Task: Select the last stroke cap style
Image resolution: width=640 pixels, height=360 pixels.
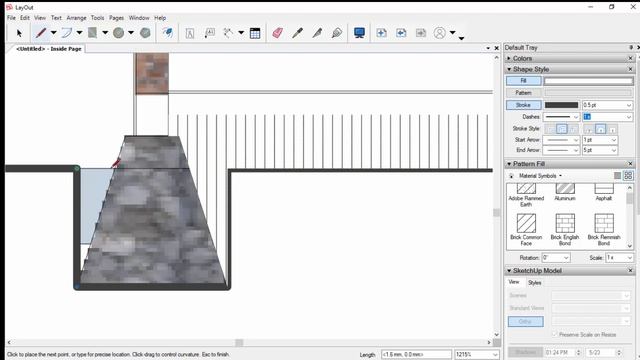Action: pos(612,129)
